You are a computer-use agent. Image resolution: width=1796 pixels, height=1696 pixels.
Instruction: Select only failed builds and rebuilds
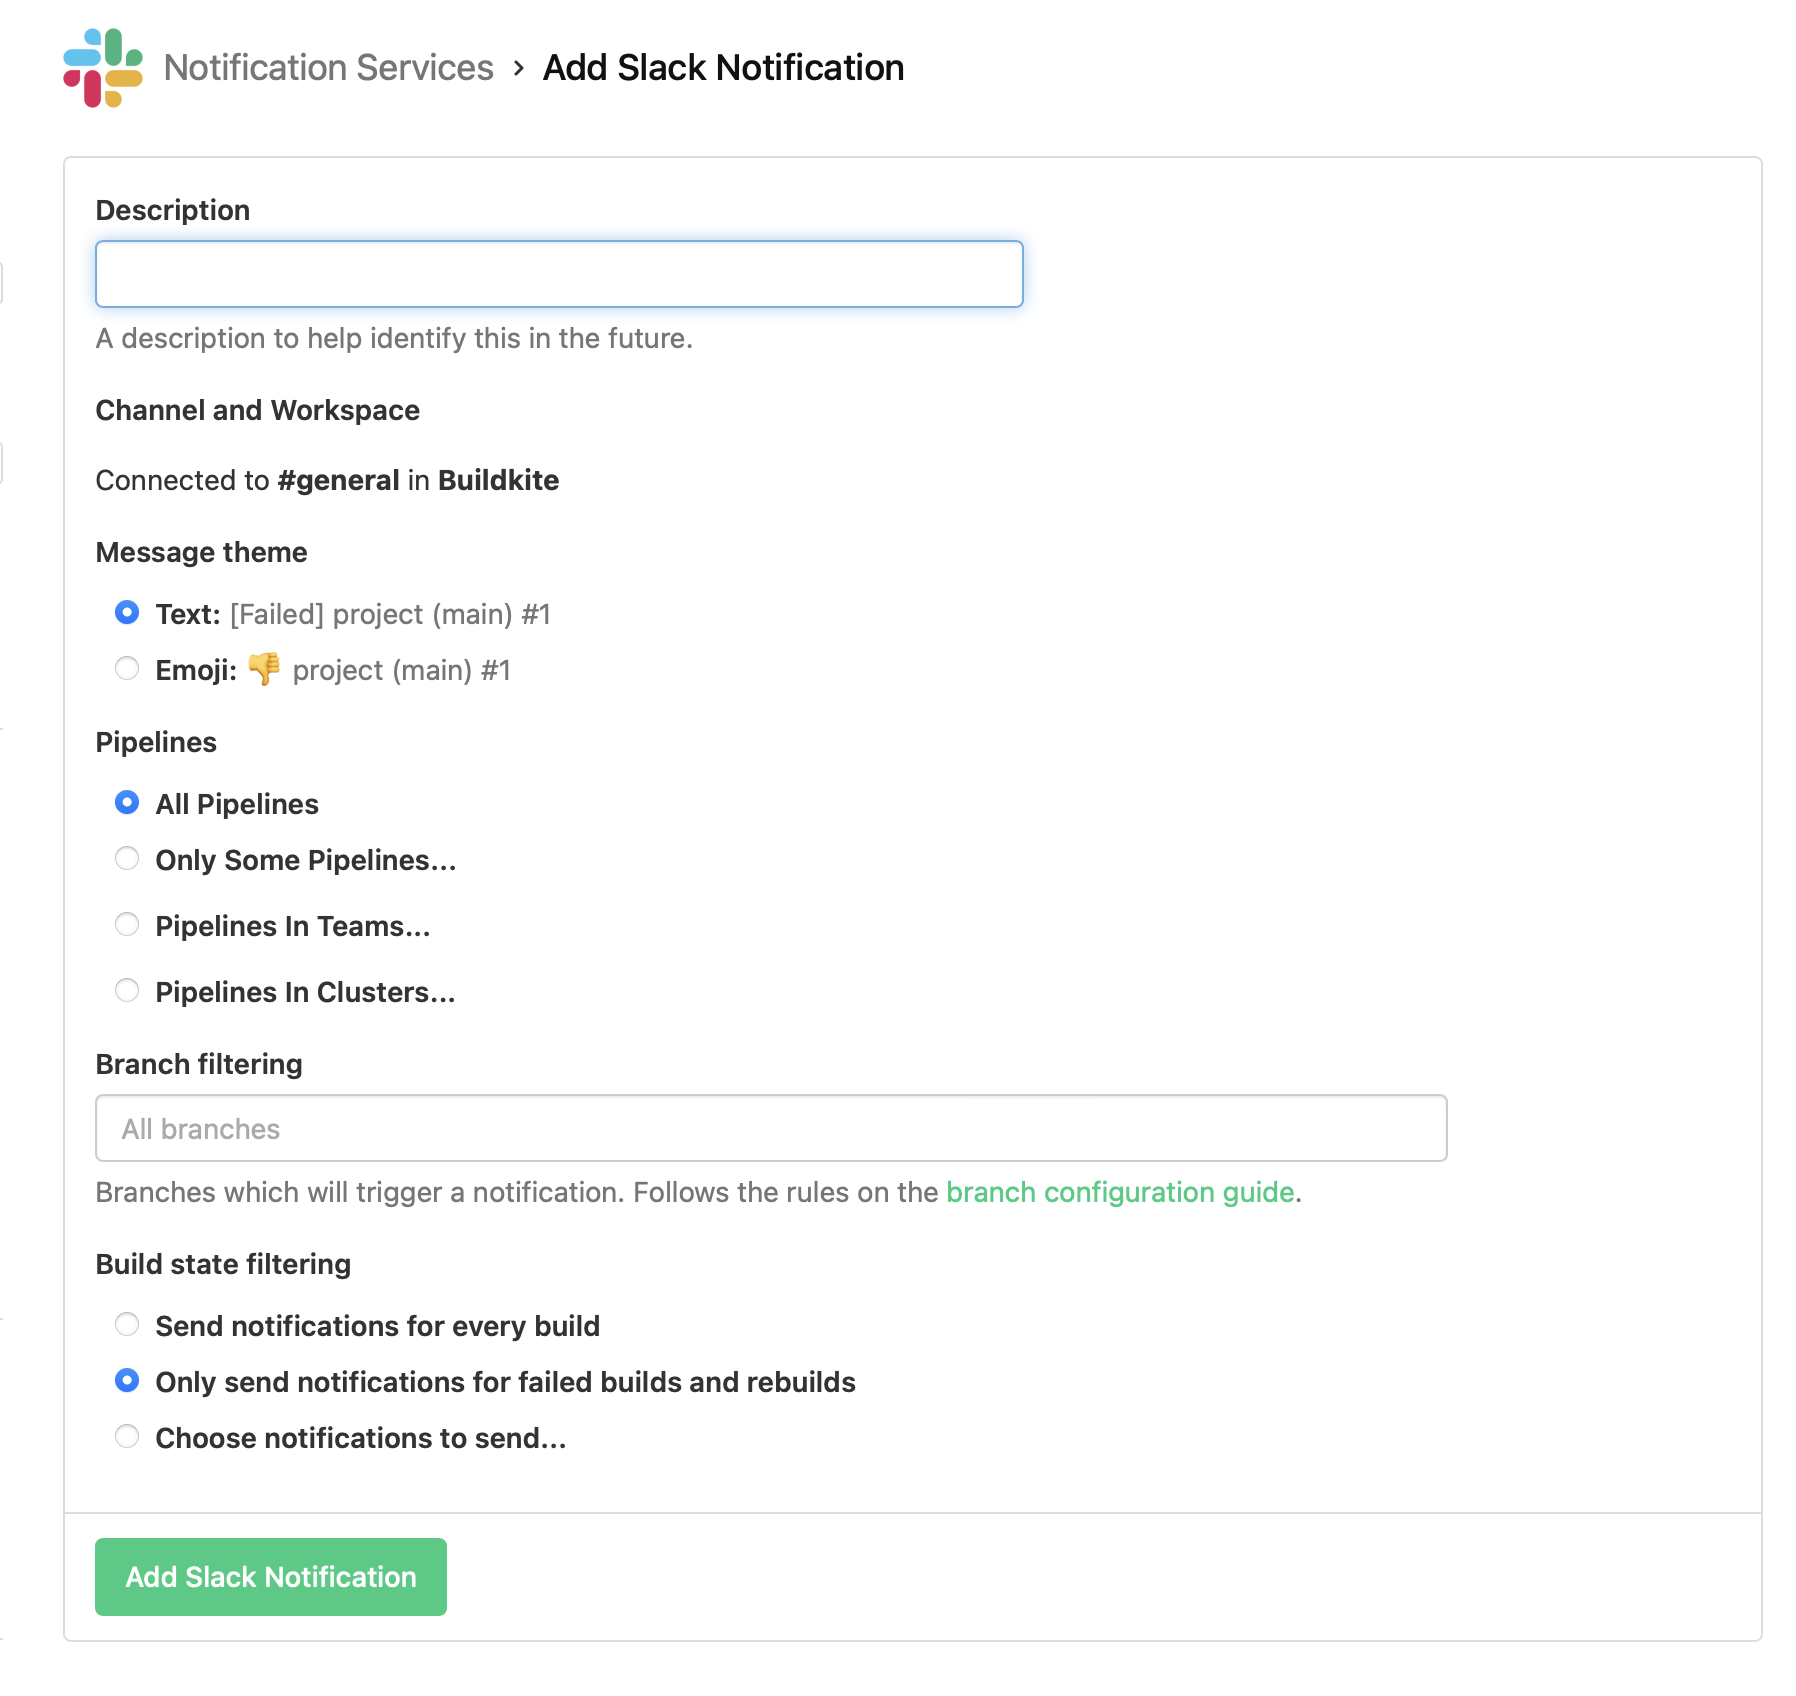(127, 1380)
